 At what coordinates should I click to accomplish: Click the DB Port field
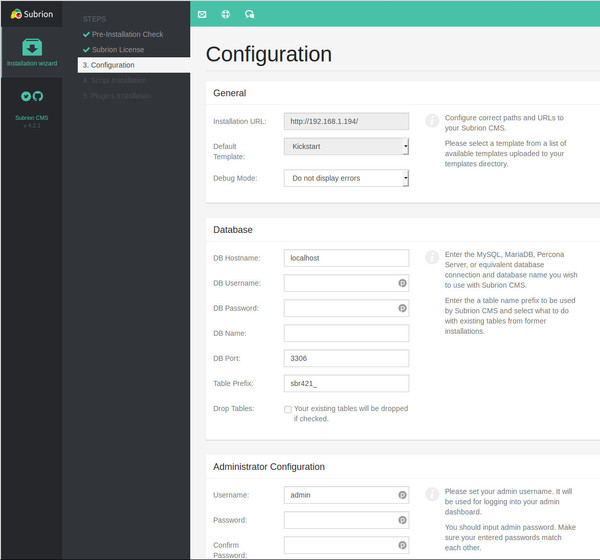[x=346, y=358]
